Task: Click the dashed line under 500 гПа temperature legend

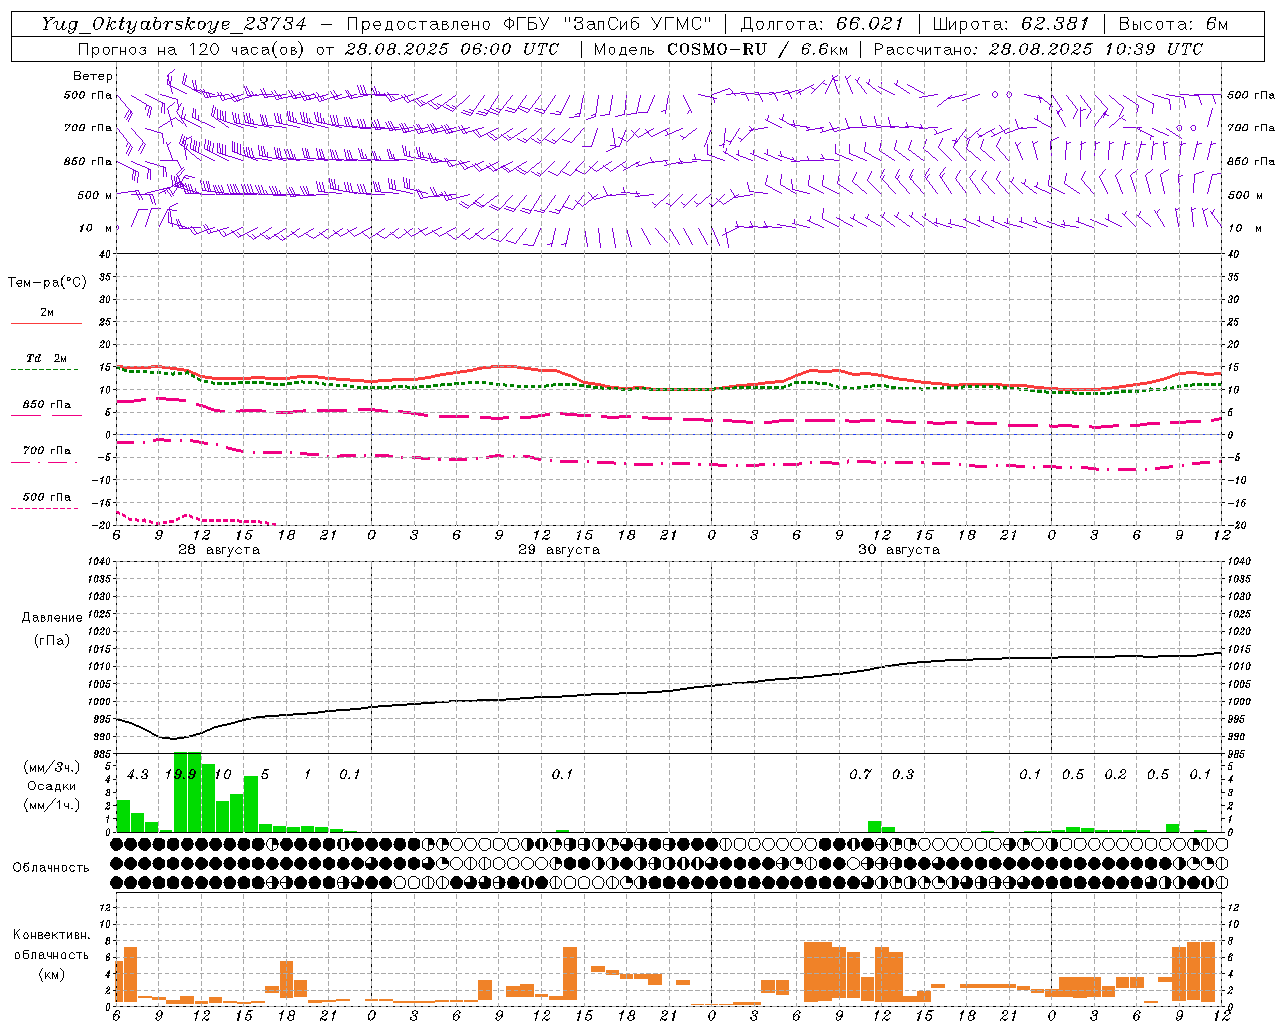Action: [45, 509]
